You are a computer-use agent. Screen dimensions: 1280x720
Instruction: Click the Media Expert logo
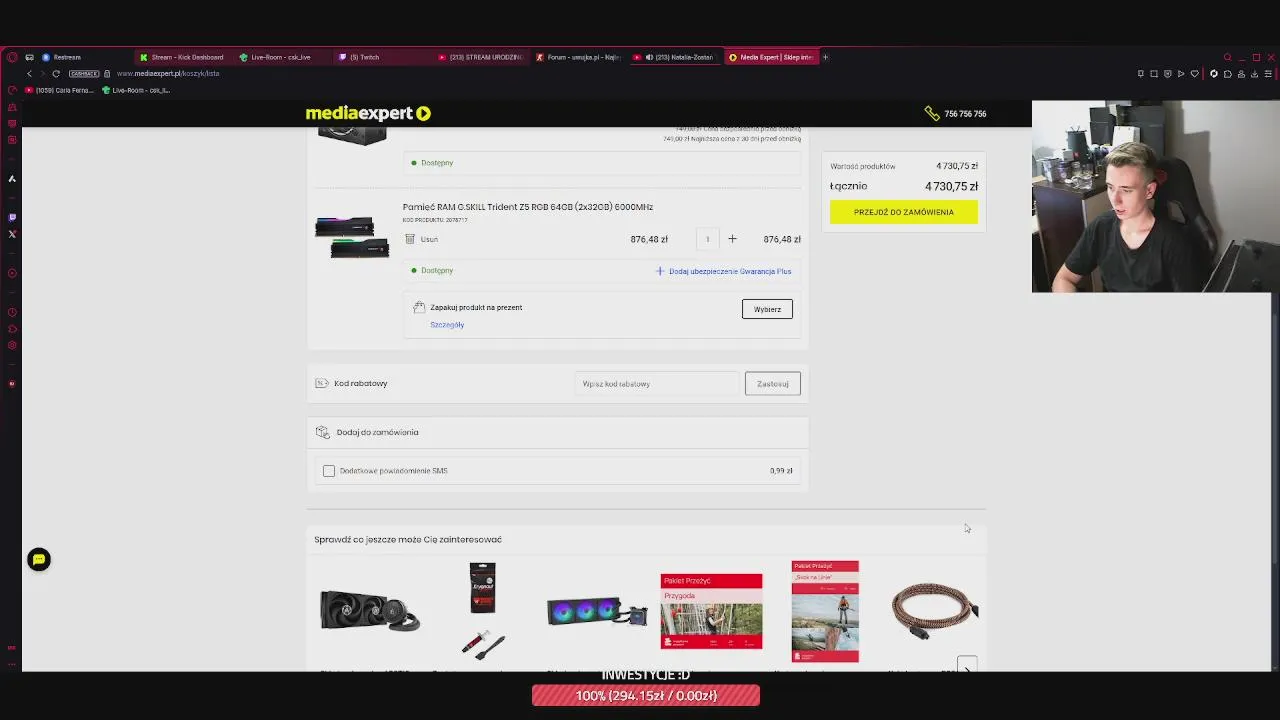tap(368, 113)
